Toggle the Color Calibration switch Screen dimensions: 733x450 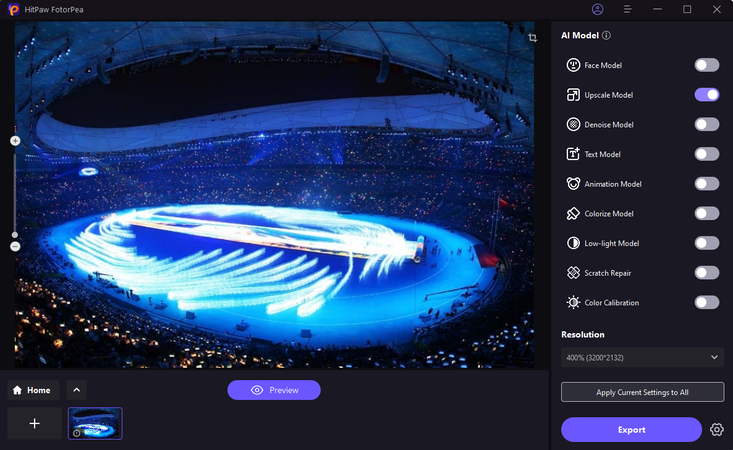click(707, 302)
